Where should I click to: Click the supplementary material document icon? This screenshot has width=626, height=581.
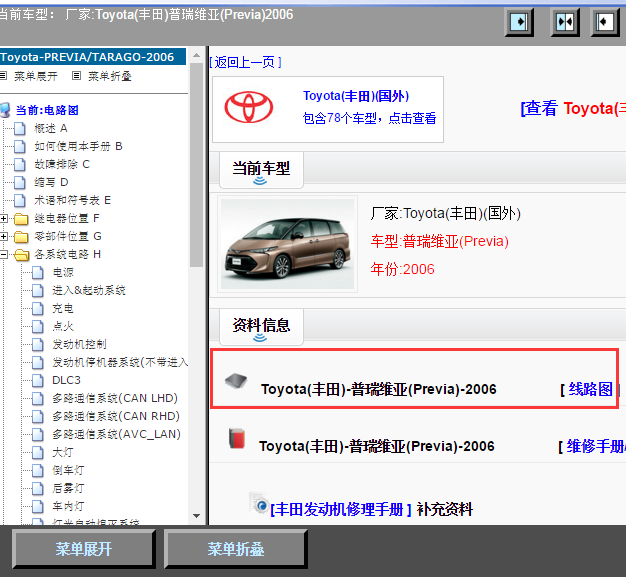point(260,503)
